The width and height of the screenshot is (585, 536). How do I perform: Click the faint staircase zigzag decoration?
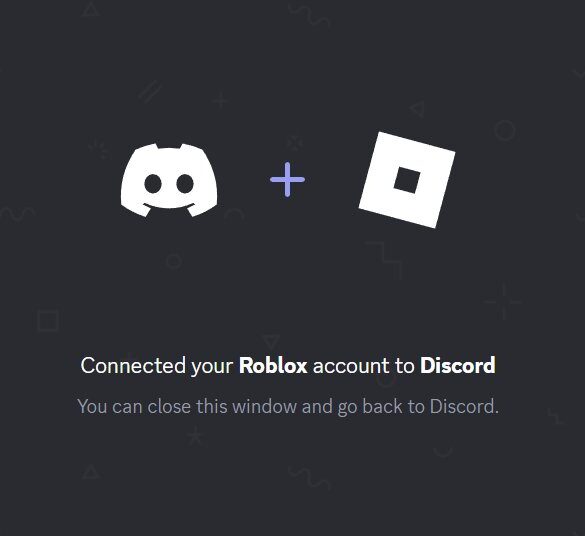point(384,260)
